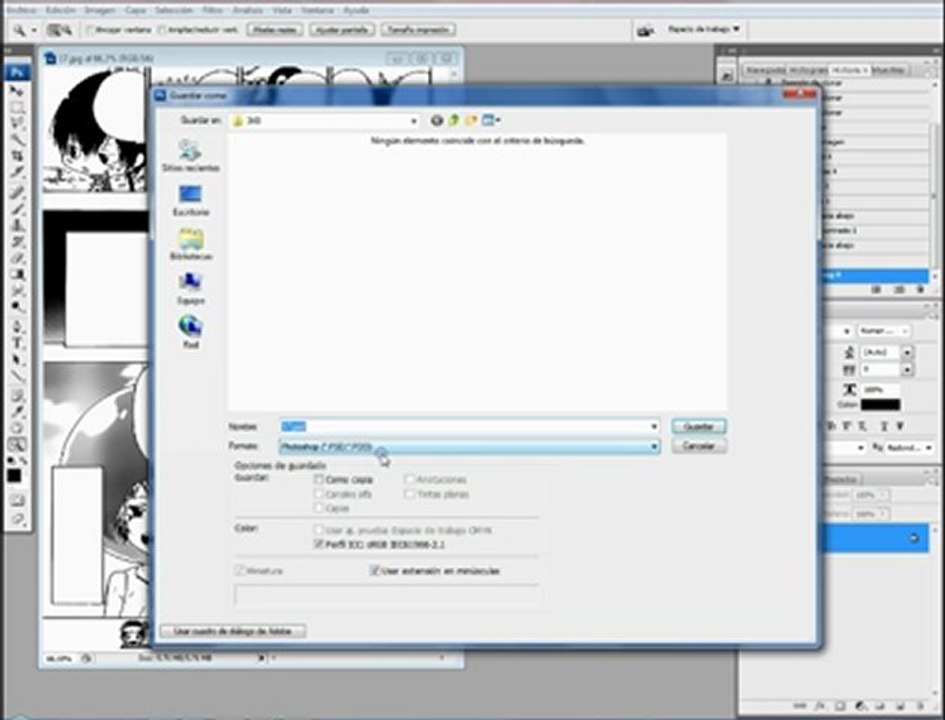Image resolution: width=945 pixels, height=720 pixels.
Task: Open Equipo location in the save dialog
Action: [190, 288]
